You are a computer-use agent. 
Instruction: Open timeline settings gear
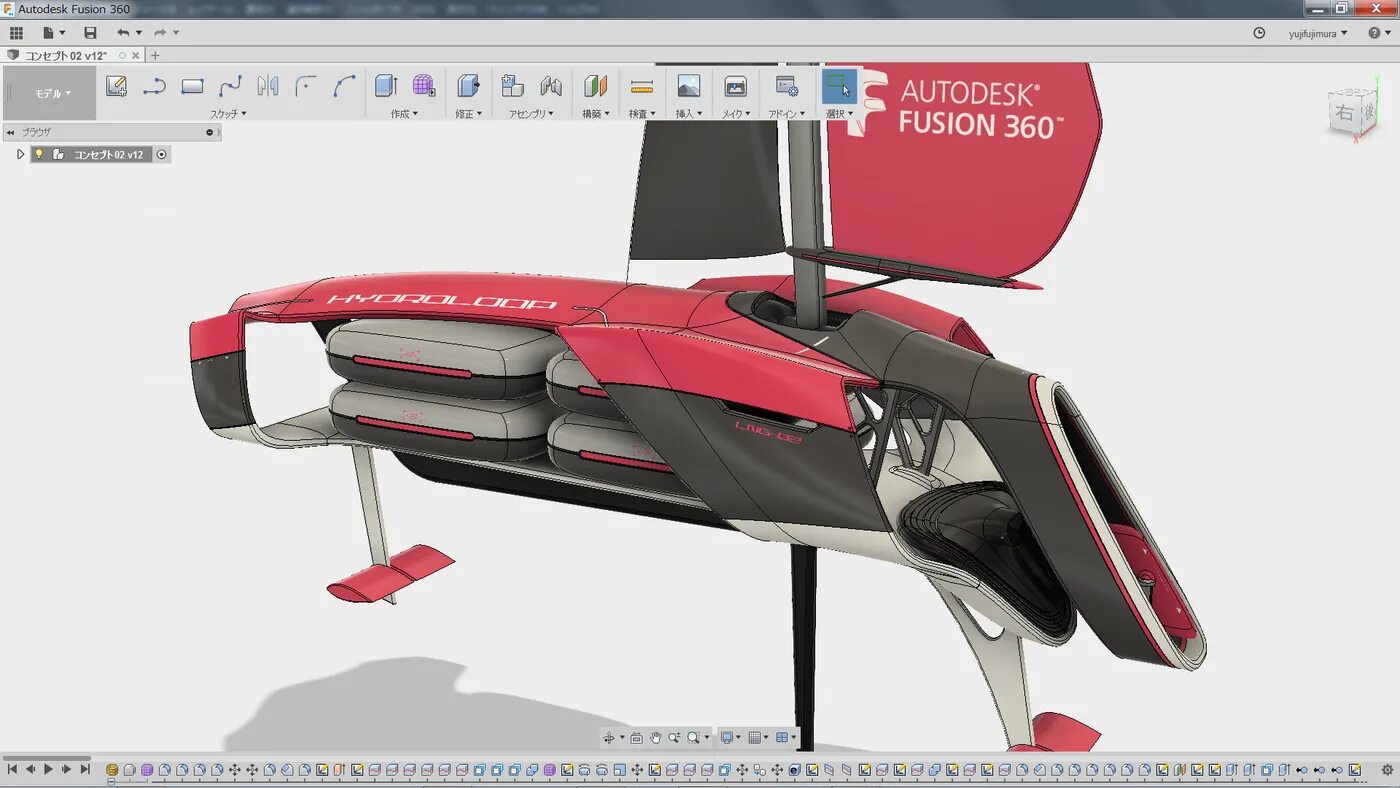pos(1387,769)
